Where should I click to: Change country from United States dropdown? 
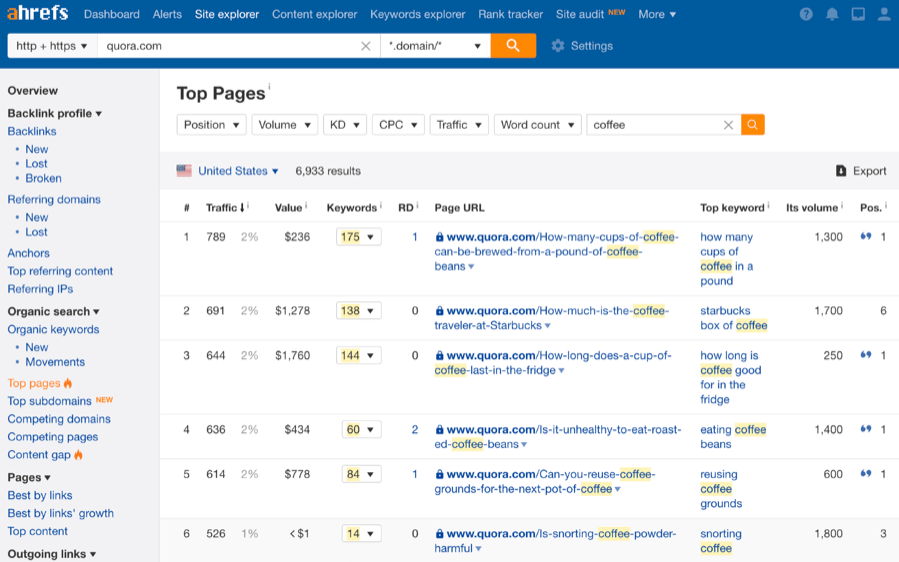point(238,171)
